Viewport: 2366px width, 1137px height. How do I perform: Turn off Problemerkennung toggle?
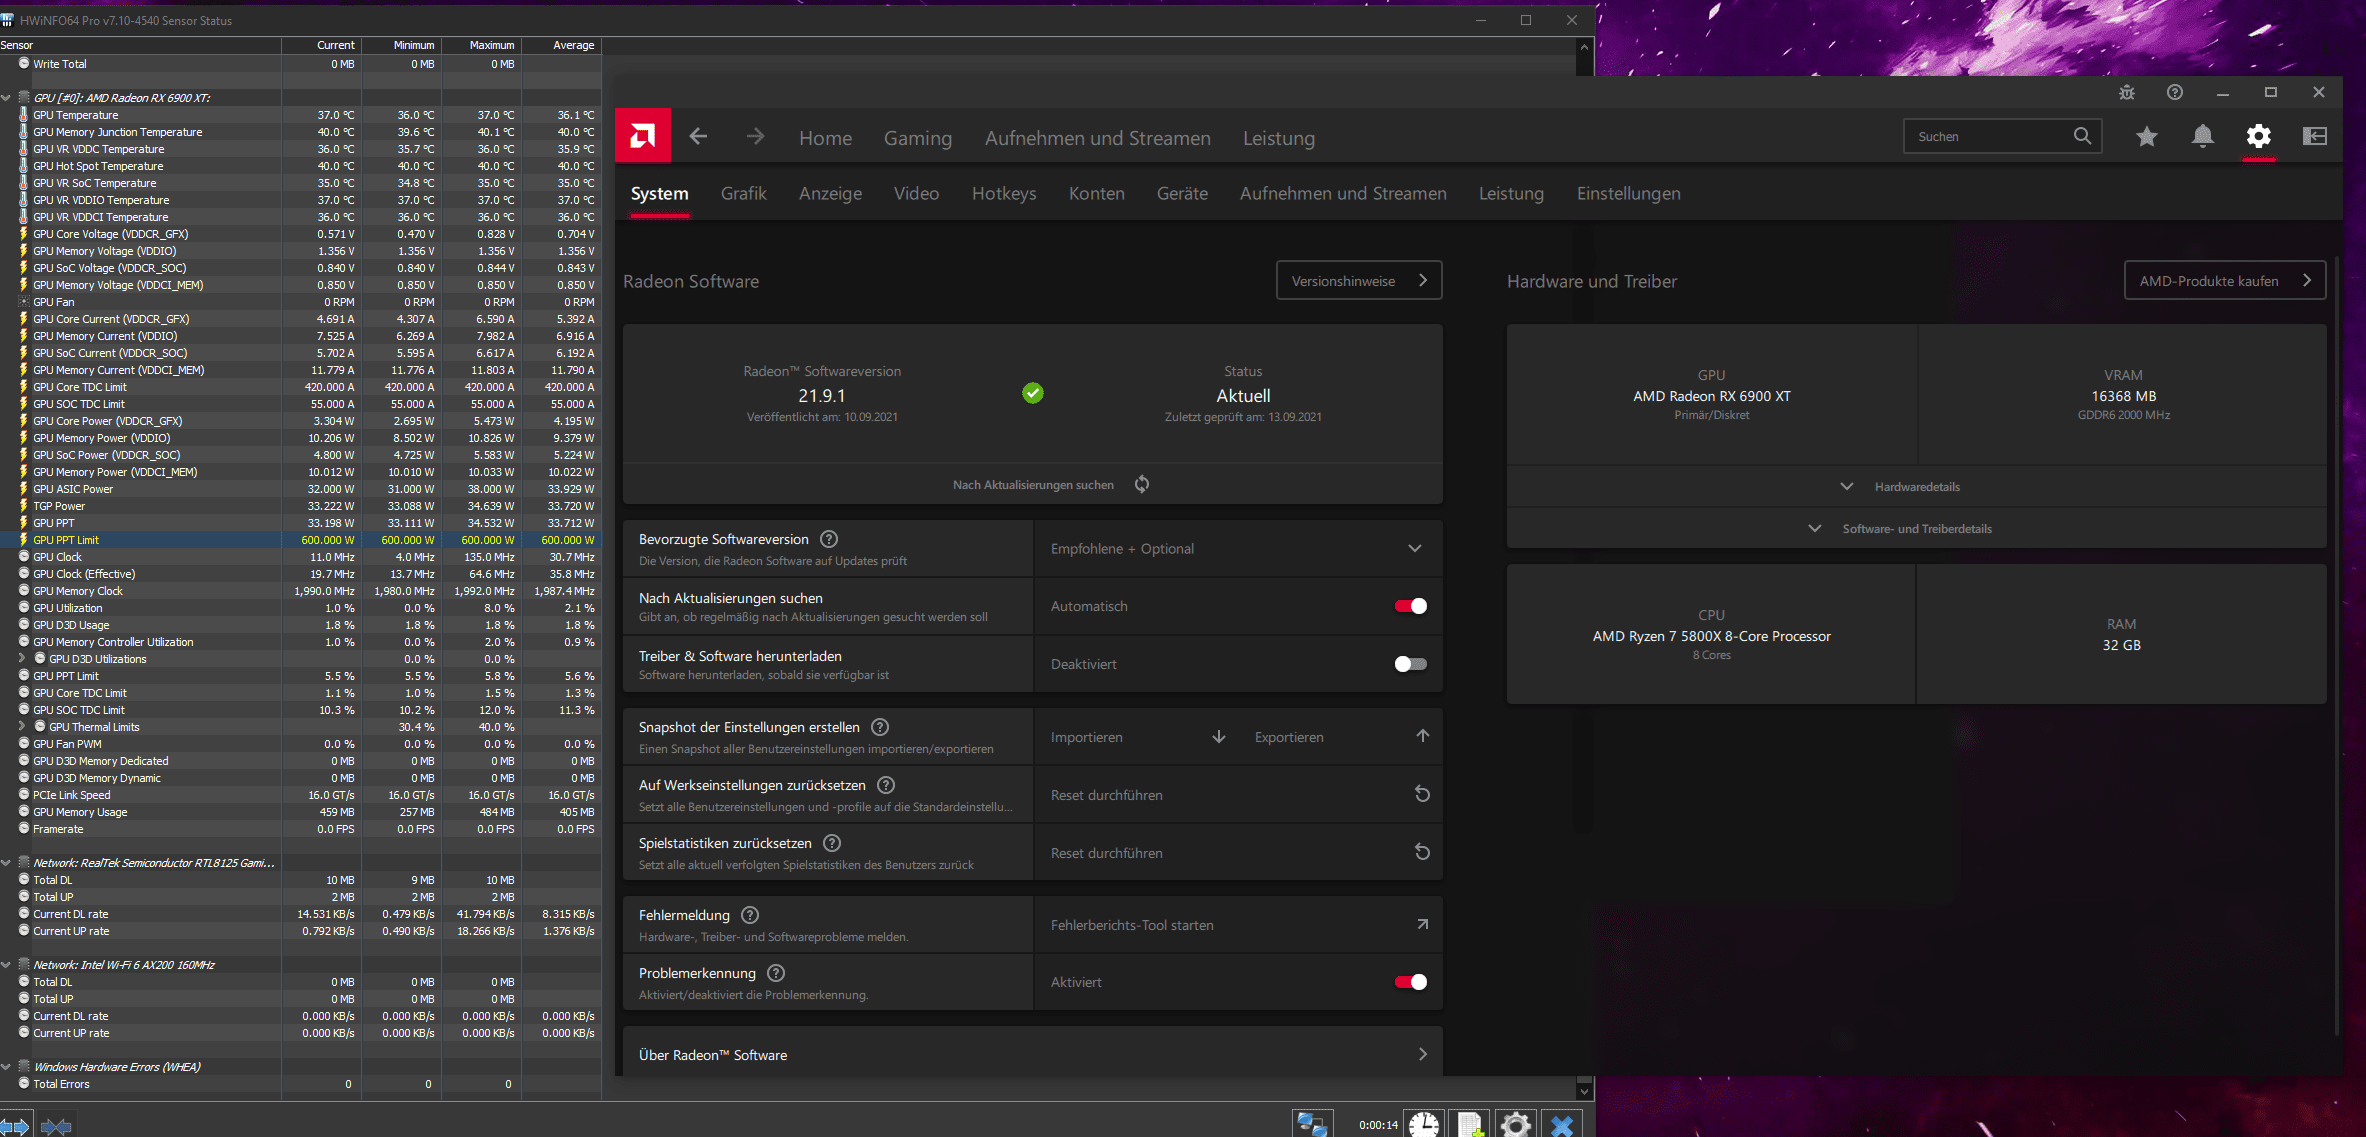click(1410, 982)
